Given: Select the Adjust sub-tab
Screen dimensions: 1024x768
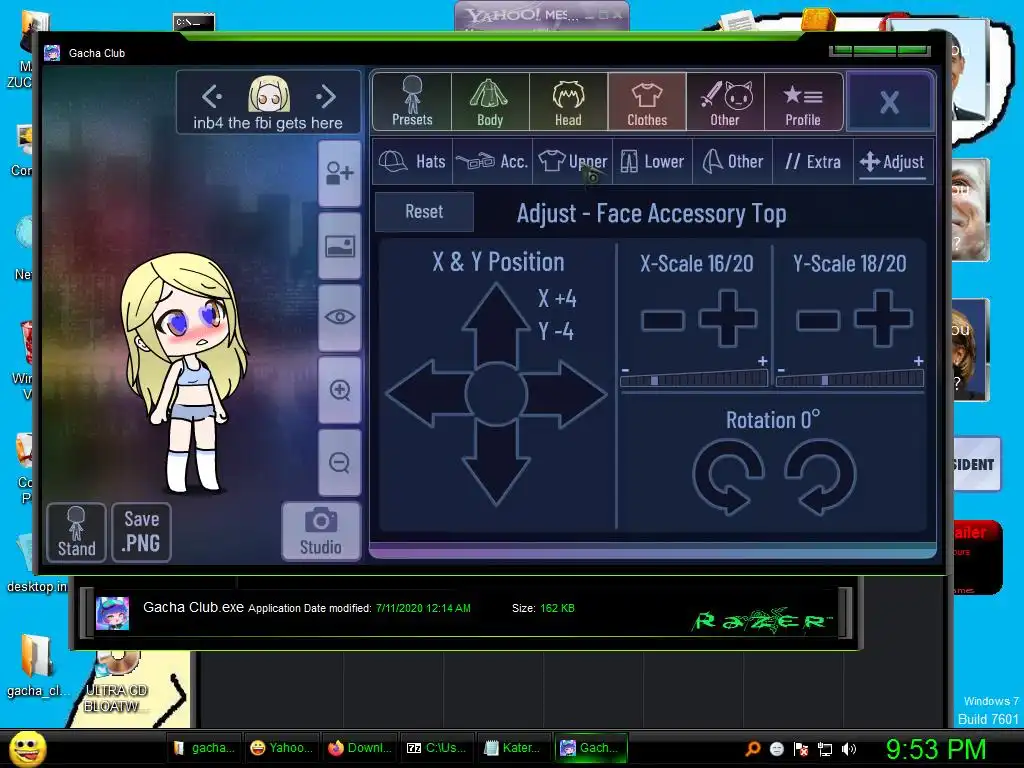Looking at the screenshot, I should [x=893, y=161].
